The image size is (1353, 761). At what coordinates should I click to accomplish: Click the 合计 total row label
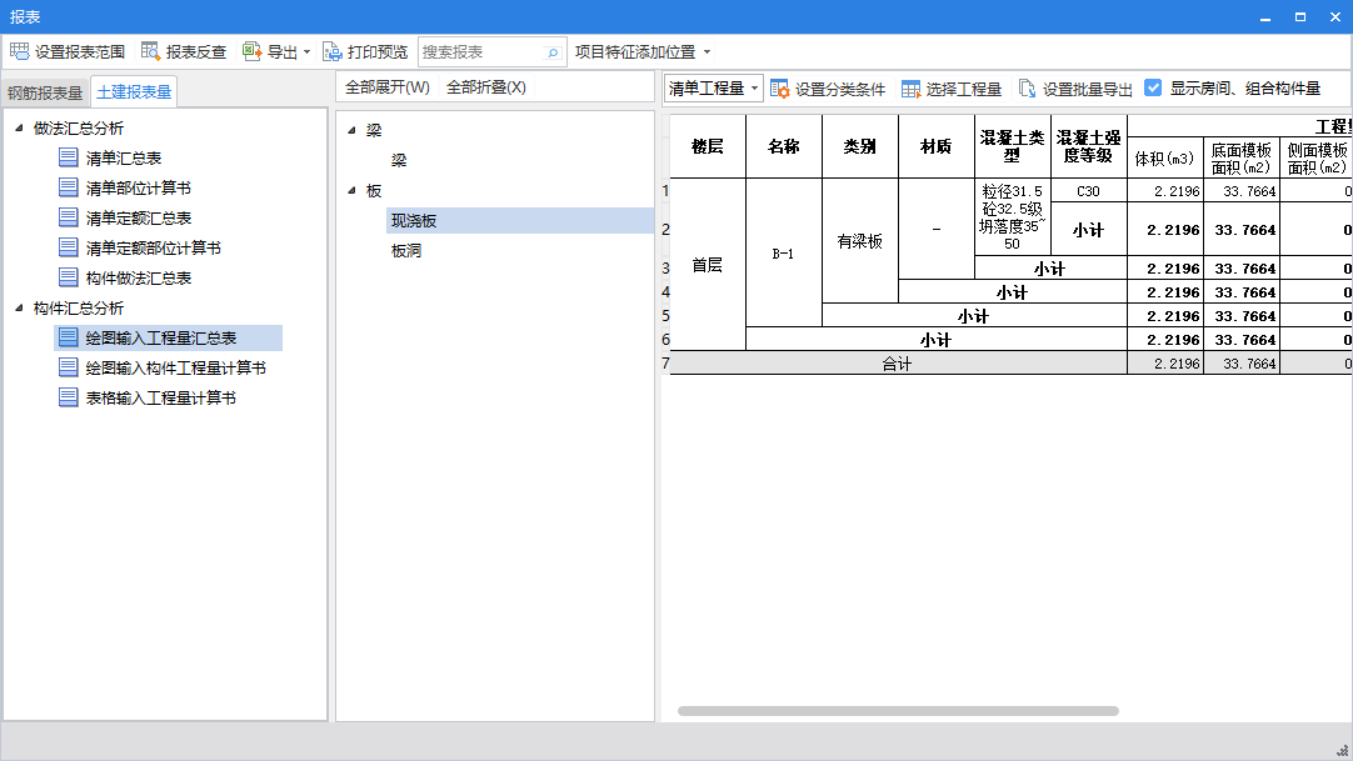(x=898, y=364)
